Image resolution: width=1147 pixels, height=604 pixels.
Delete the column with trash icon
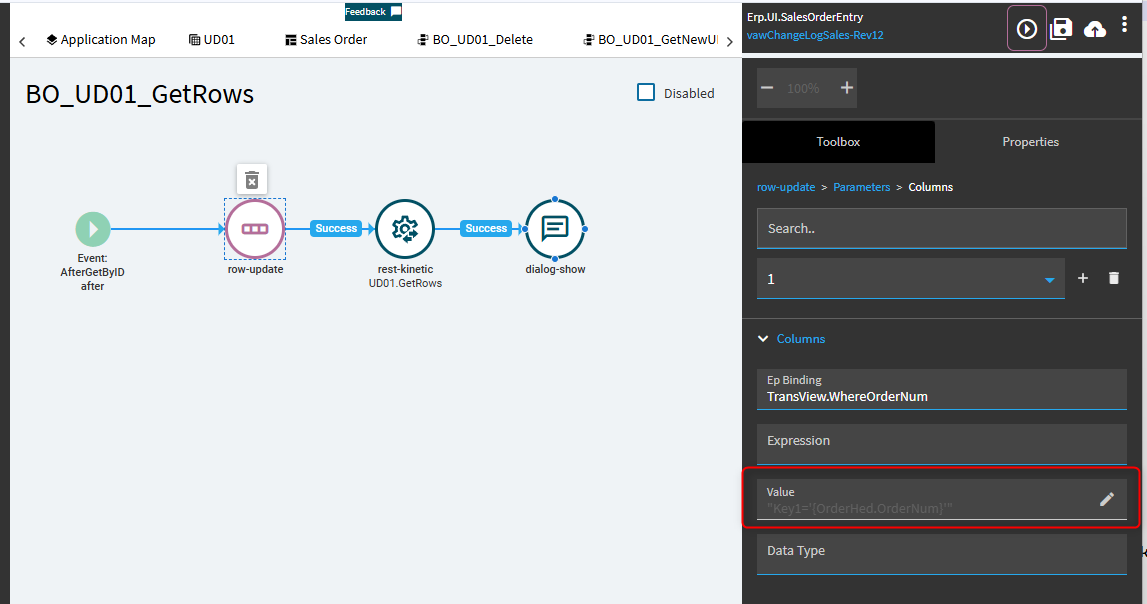[1113, 278]
